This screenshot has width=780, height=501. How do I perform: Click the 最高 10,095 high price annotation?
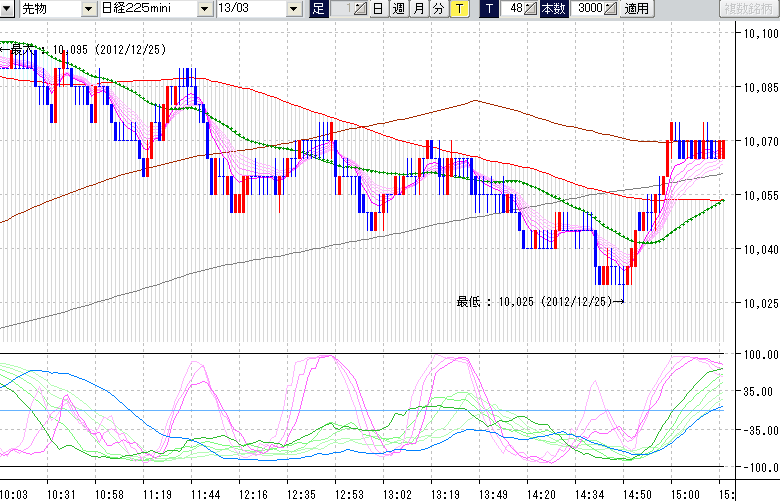90,47
